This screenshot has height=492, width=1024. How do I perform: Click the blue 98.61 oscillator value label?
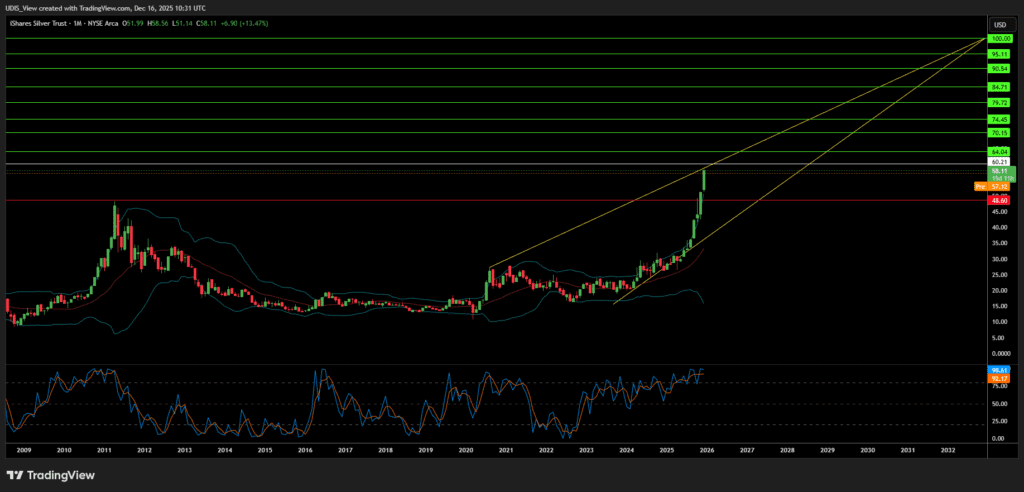[1000, 370]
